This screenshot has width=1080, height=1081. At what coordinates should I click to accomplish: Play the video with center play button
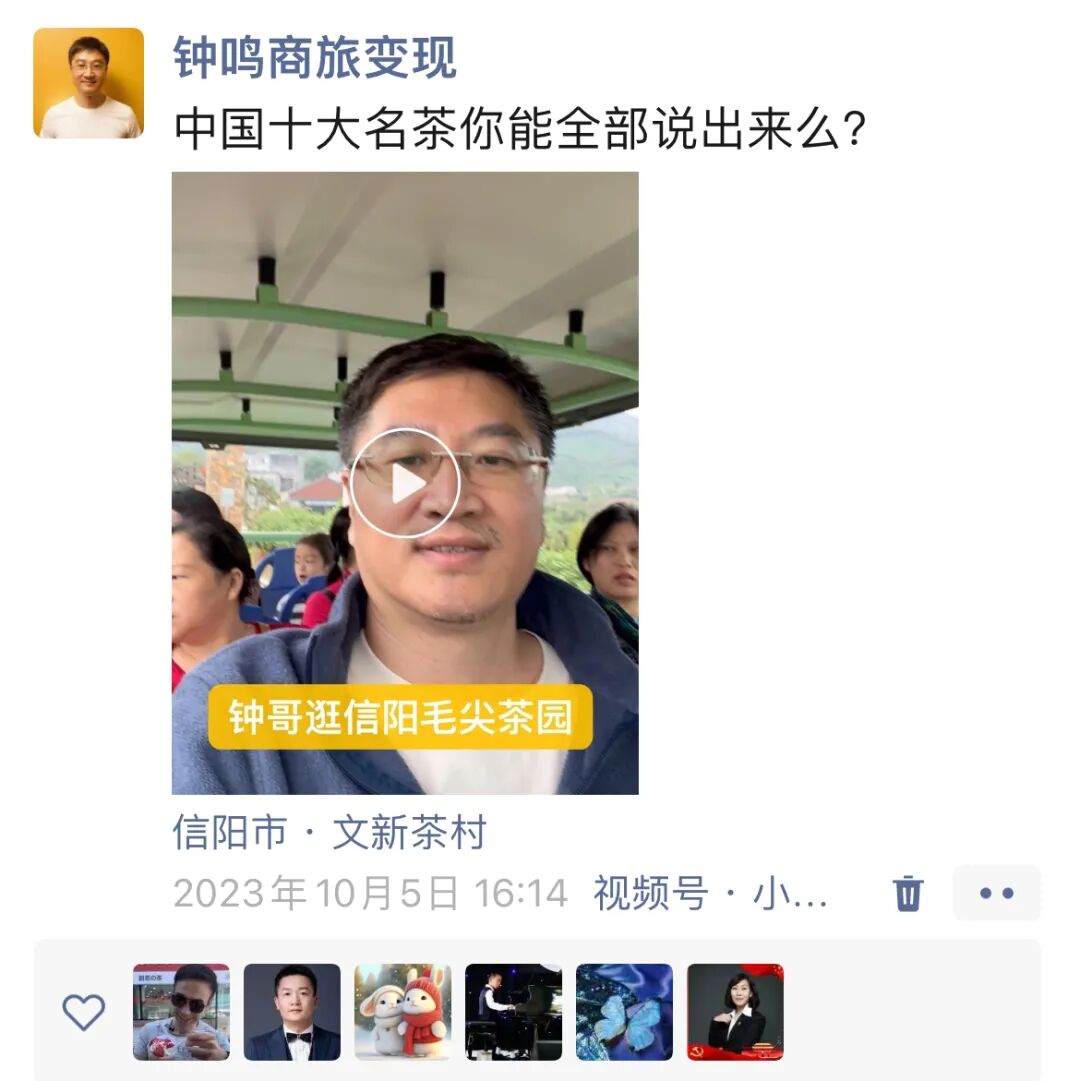coord(405,483)
